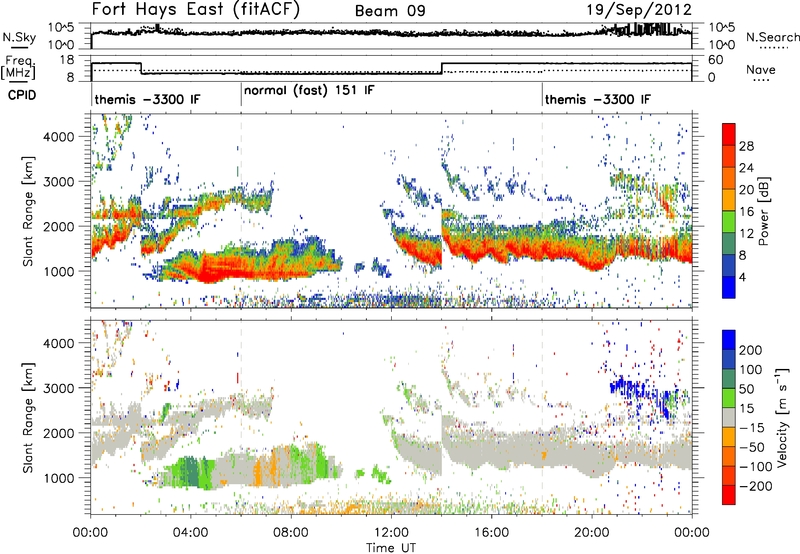Click the frequency step-up near 14:00

coord(442,68)
